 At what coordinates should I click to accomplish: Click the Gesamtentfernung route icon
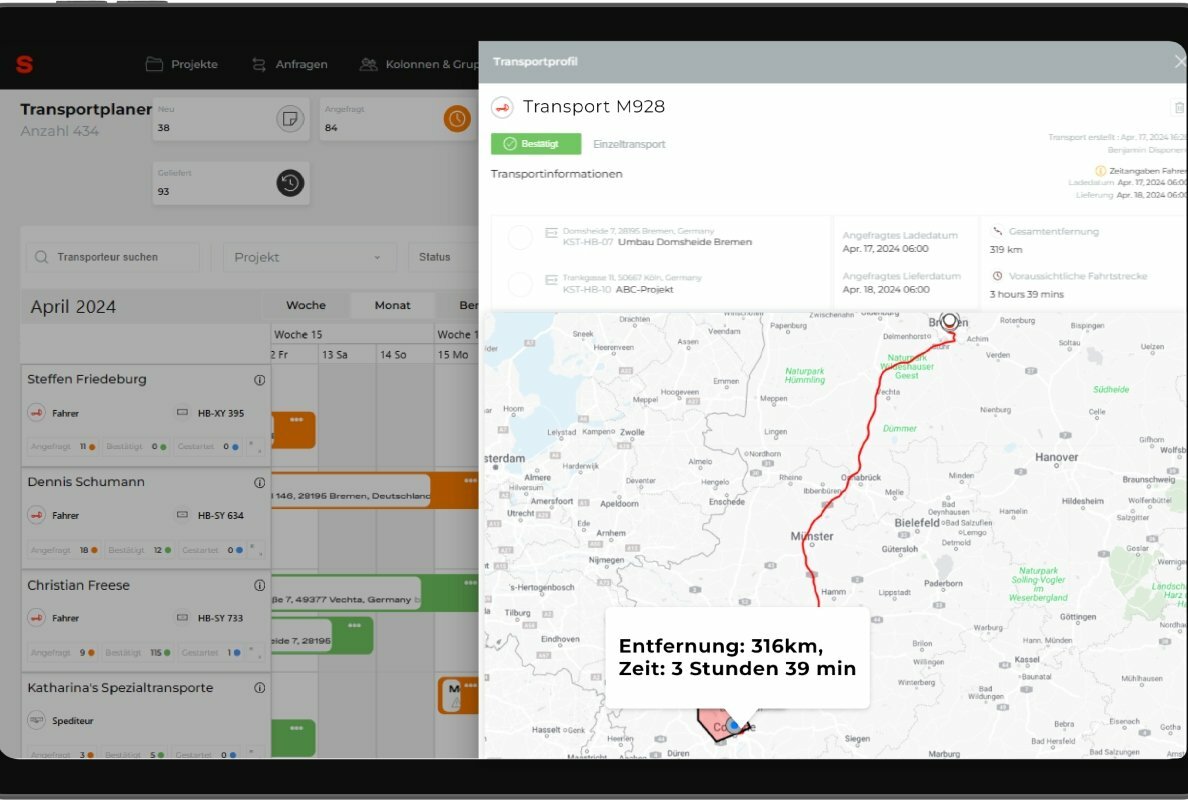click(x=997, y=231)
